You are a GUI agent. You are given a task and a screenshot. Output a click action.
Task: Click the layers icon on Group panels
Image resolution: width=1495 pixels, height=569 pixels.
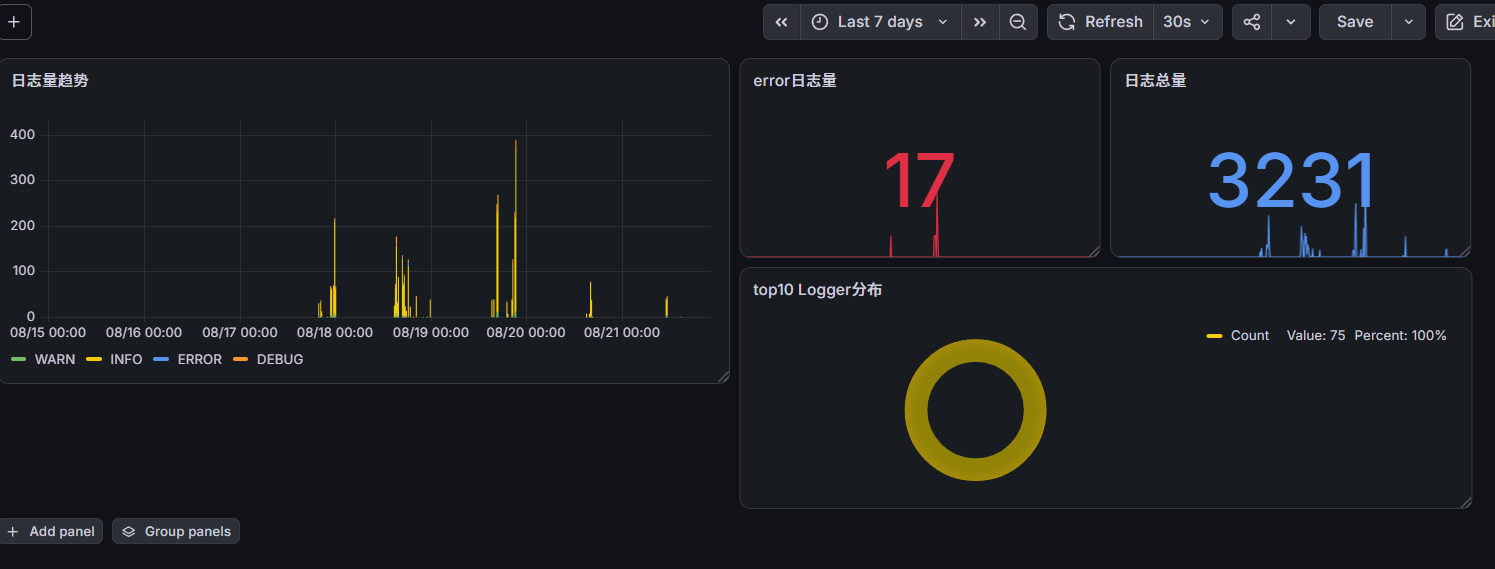129,531
